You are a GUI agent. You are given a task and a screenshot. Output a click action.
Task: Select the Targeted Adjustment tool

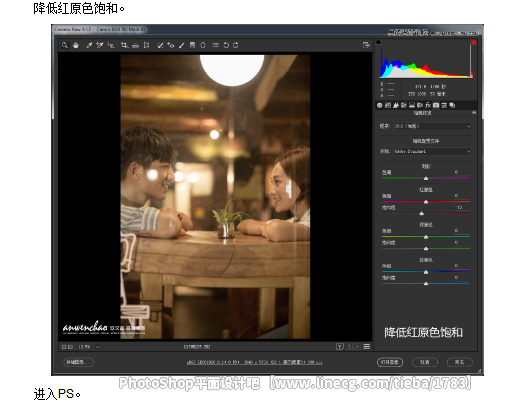tap(111, 45)
